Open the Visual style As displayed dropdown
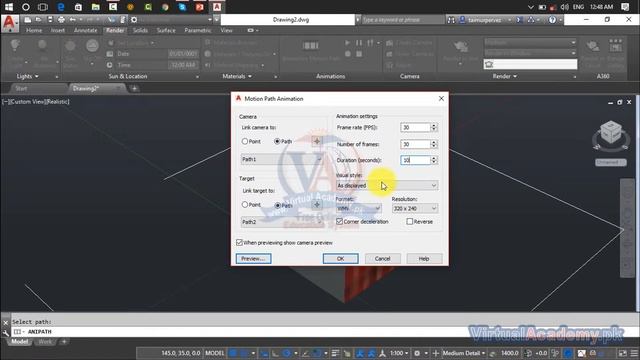This screenshot has width=640, height=360. tap(387, 185)
